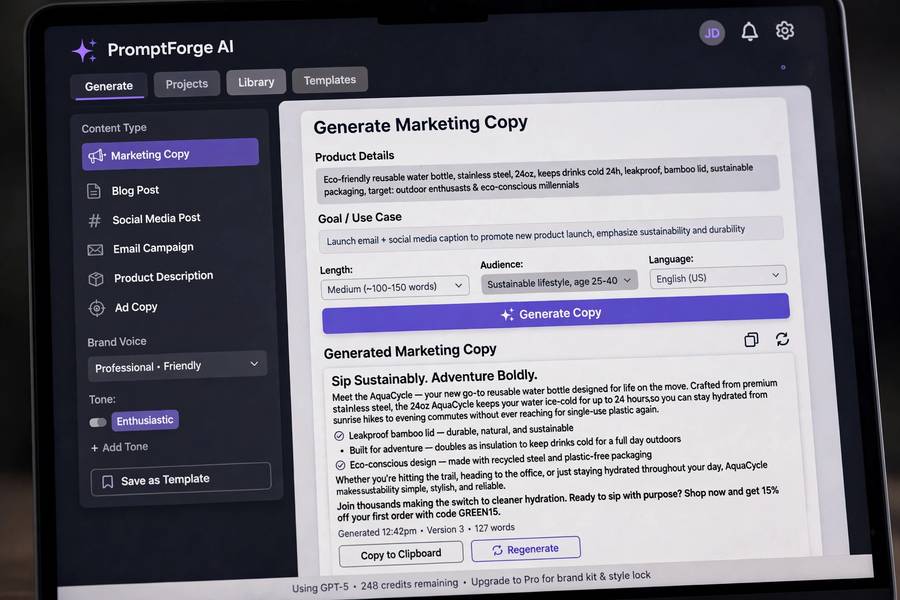Screen dimensions: 900x600
Task: Open the Brand Voice dropdown
Action: pos(177,366)
